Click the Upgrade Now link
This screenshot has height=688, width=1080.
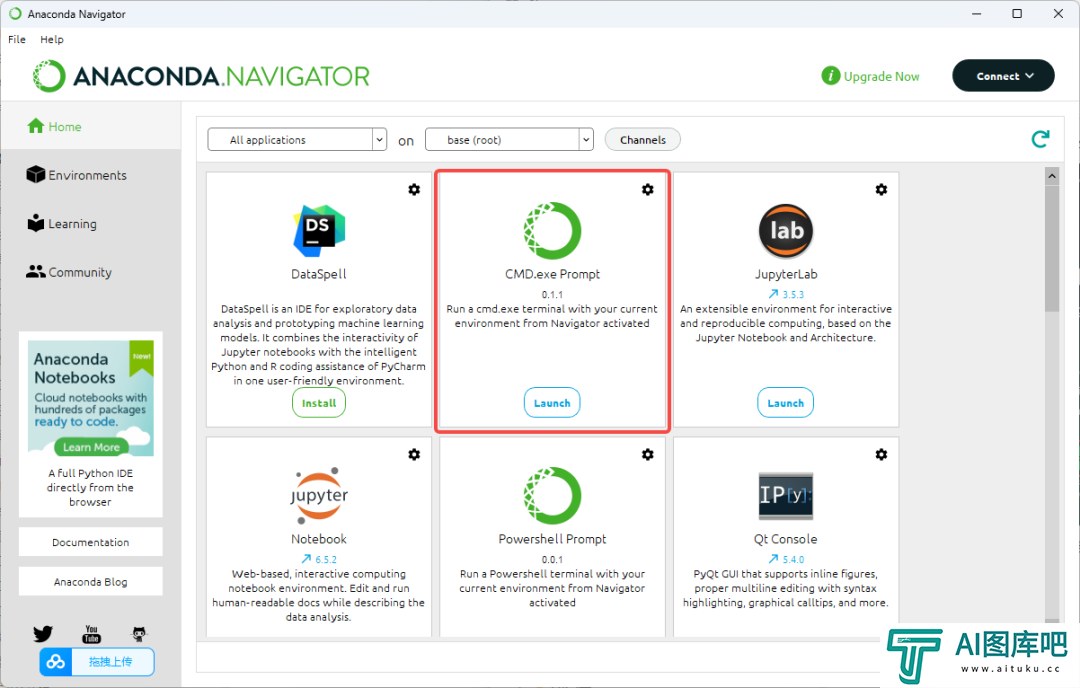pos(882,76)
